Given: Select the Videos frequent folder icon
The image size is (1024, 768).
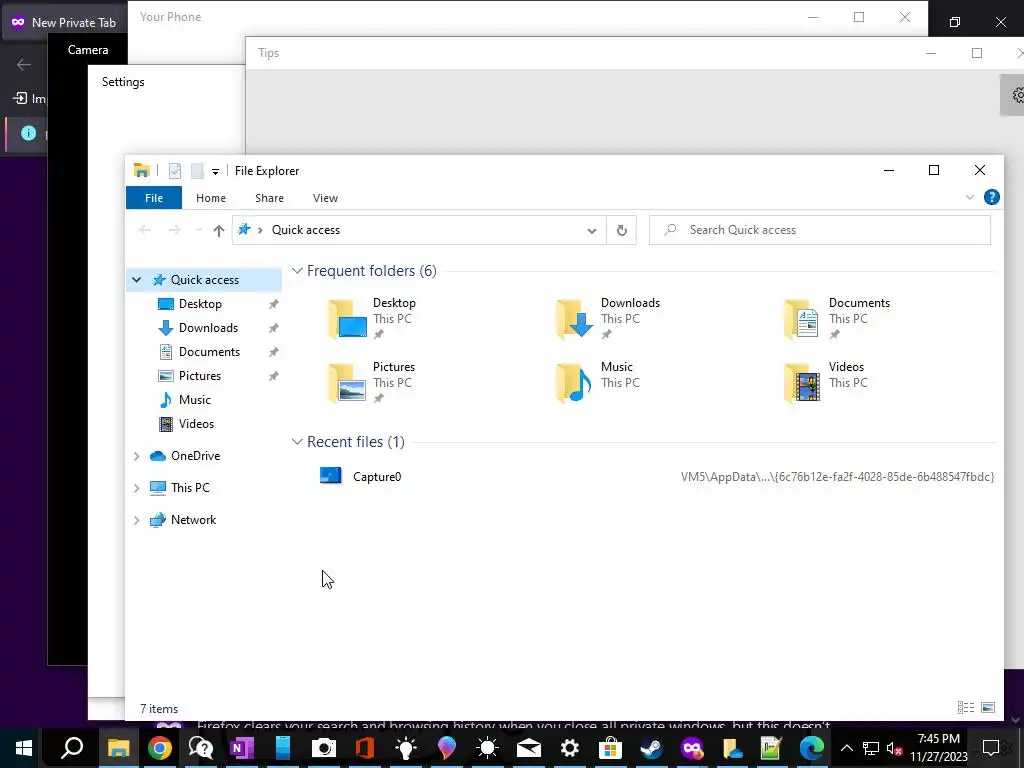Looking at the screenshot, I should pos(803,383).
